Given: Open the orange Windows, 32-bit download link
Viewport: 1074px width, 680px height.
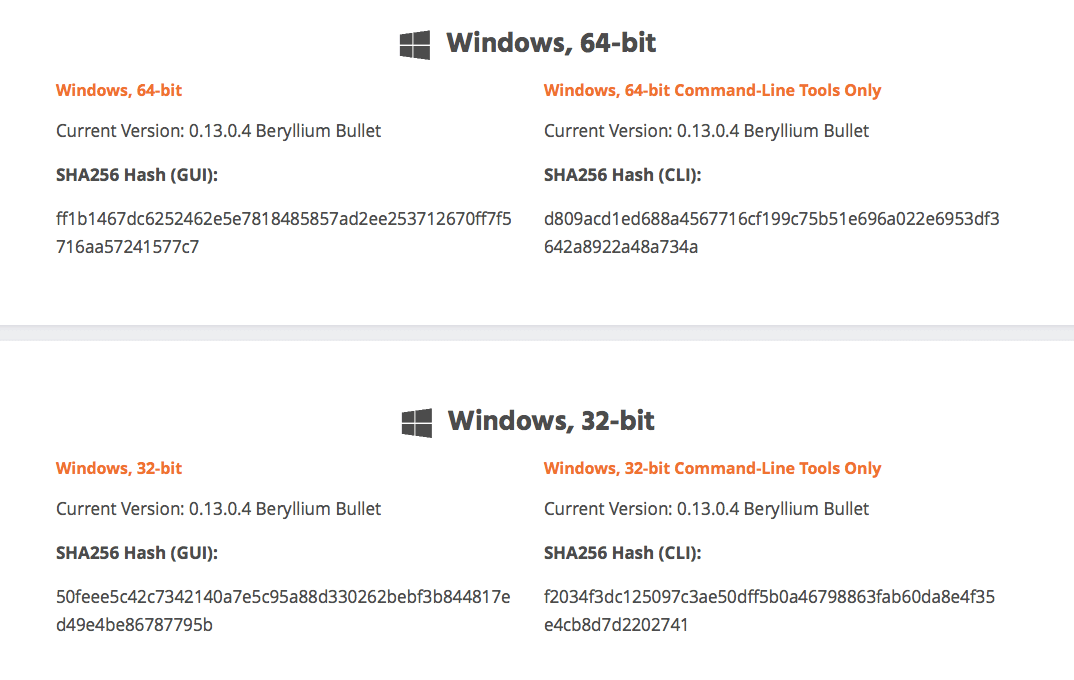Looking at the screenshot, I should (119, 468).
